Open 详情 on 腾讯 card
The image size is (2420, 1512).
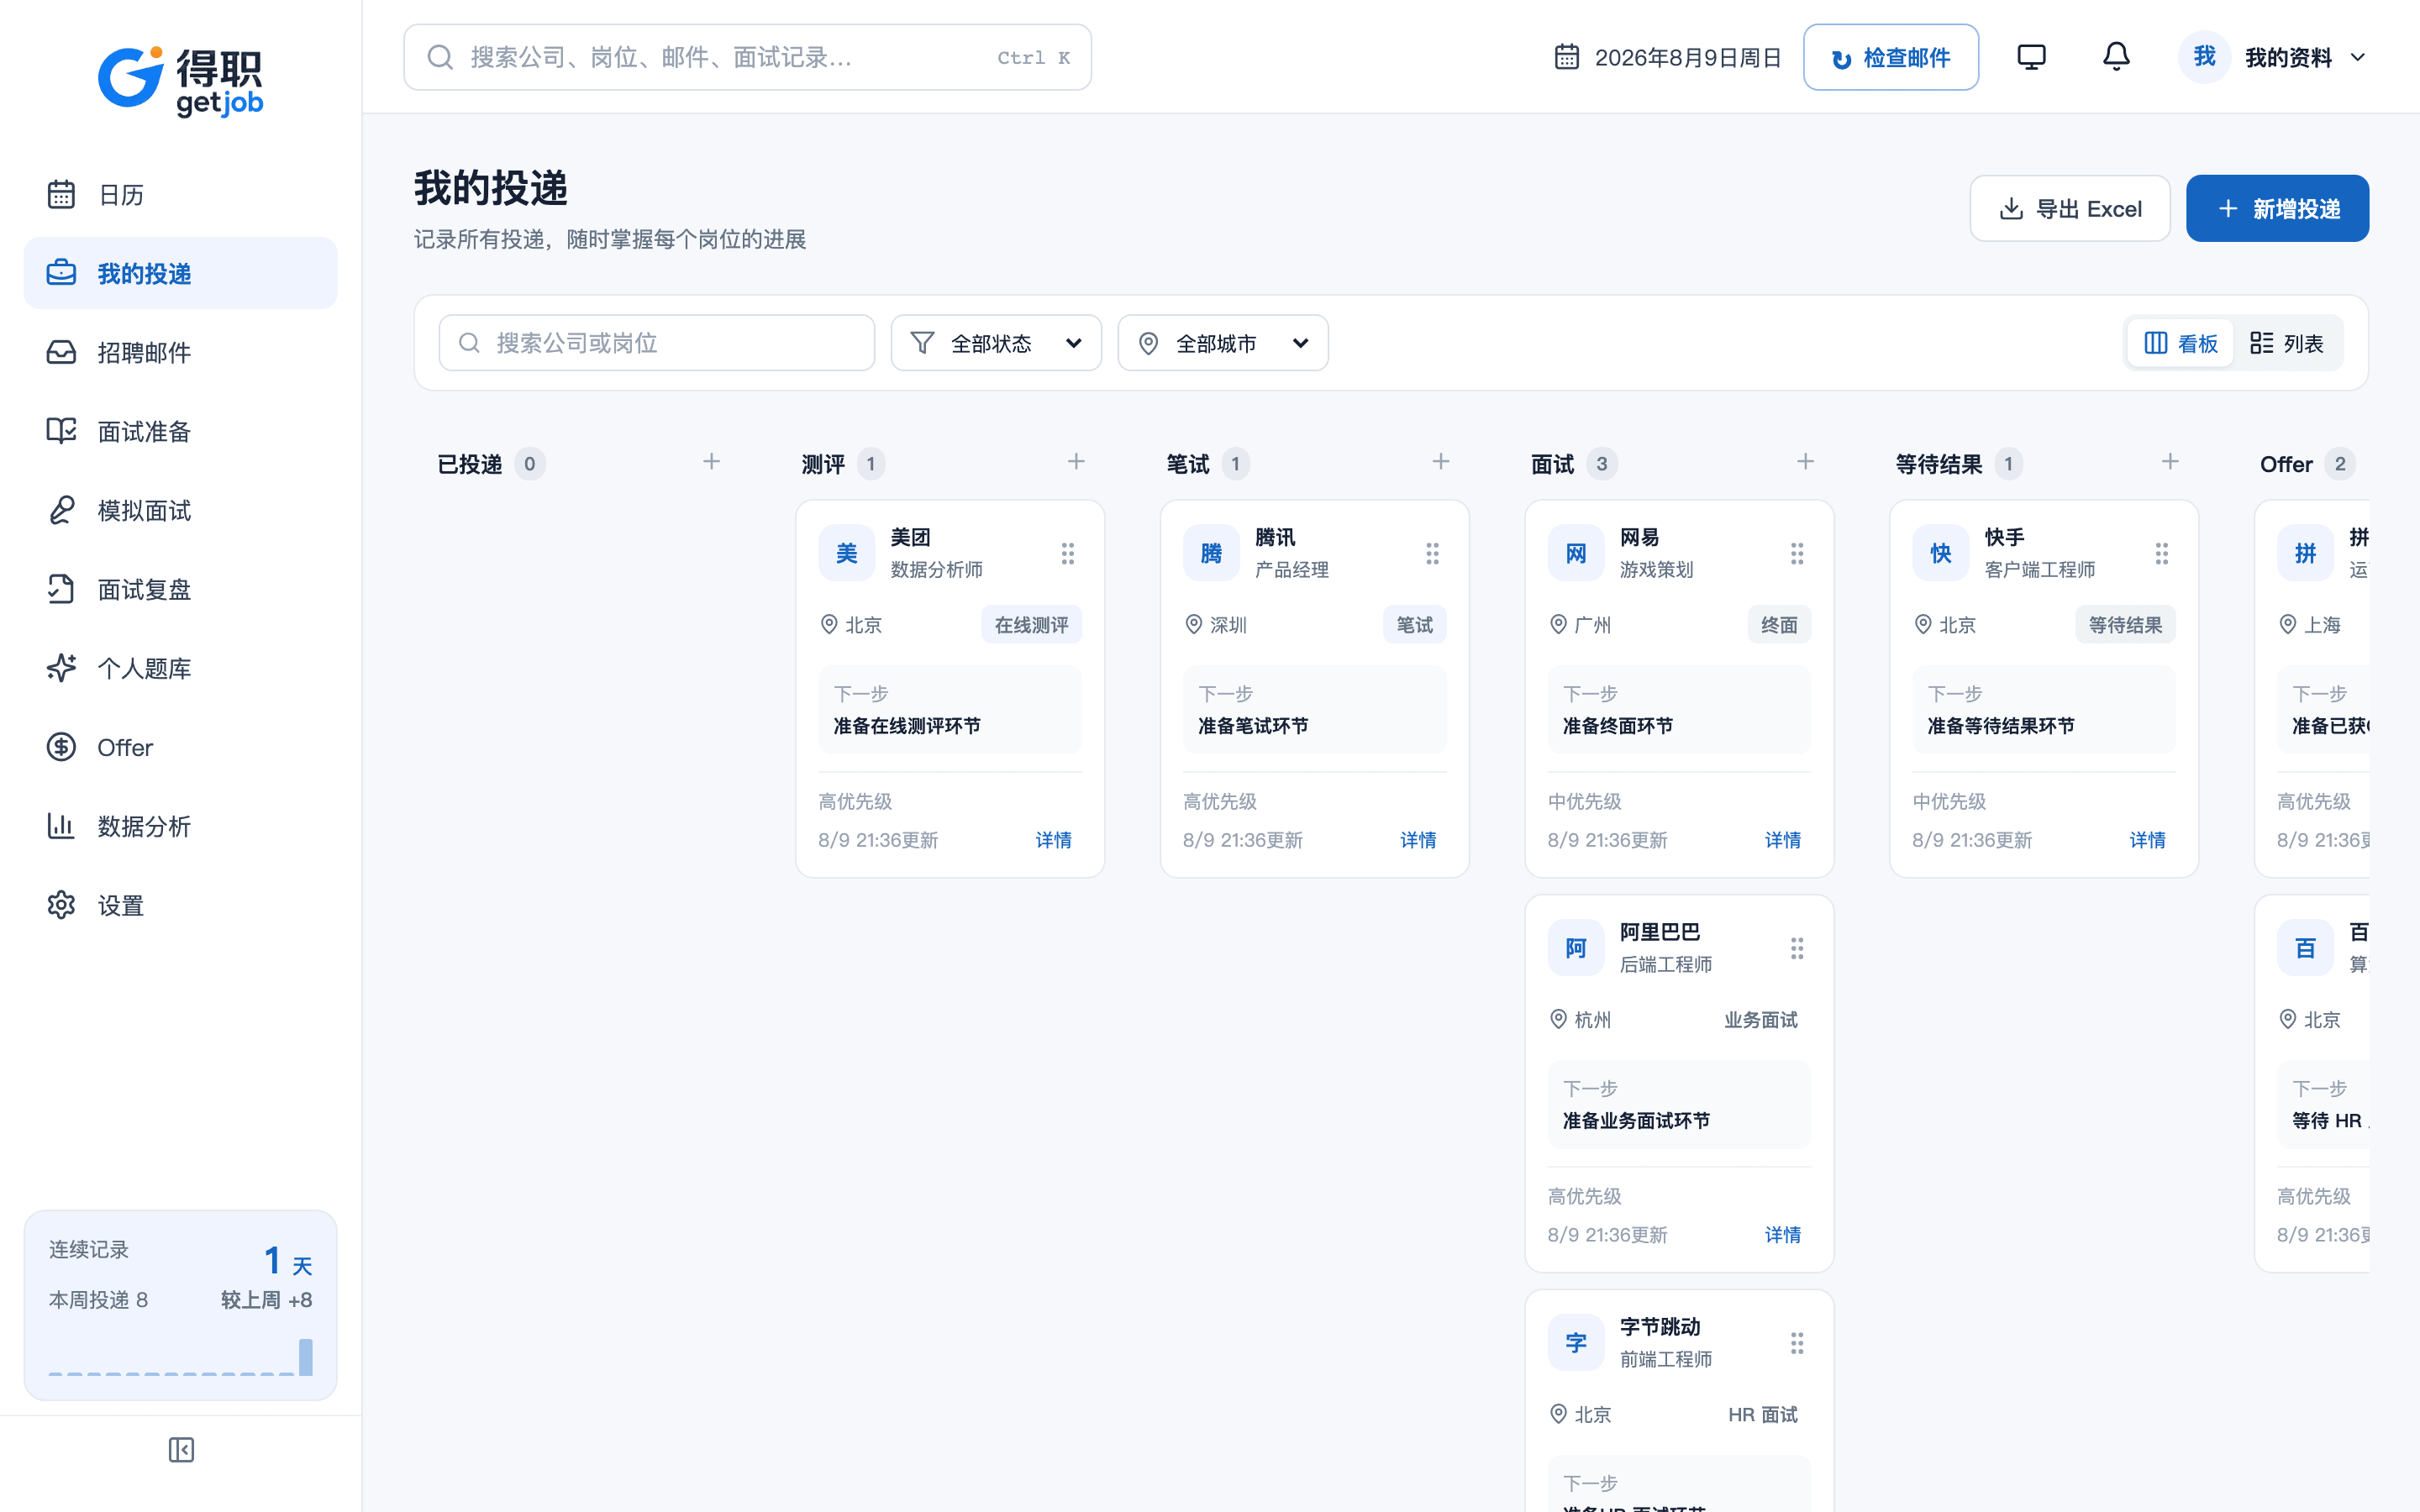tap(1418, 840)
